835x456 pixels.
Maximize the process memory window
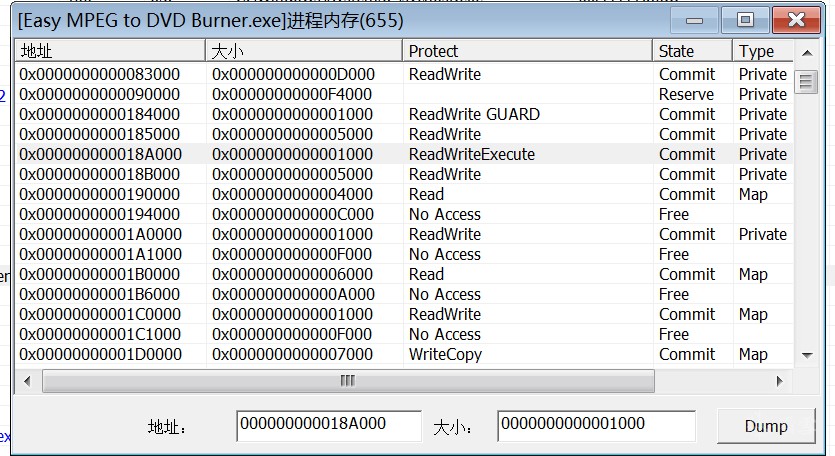(744, 20)
